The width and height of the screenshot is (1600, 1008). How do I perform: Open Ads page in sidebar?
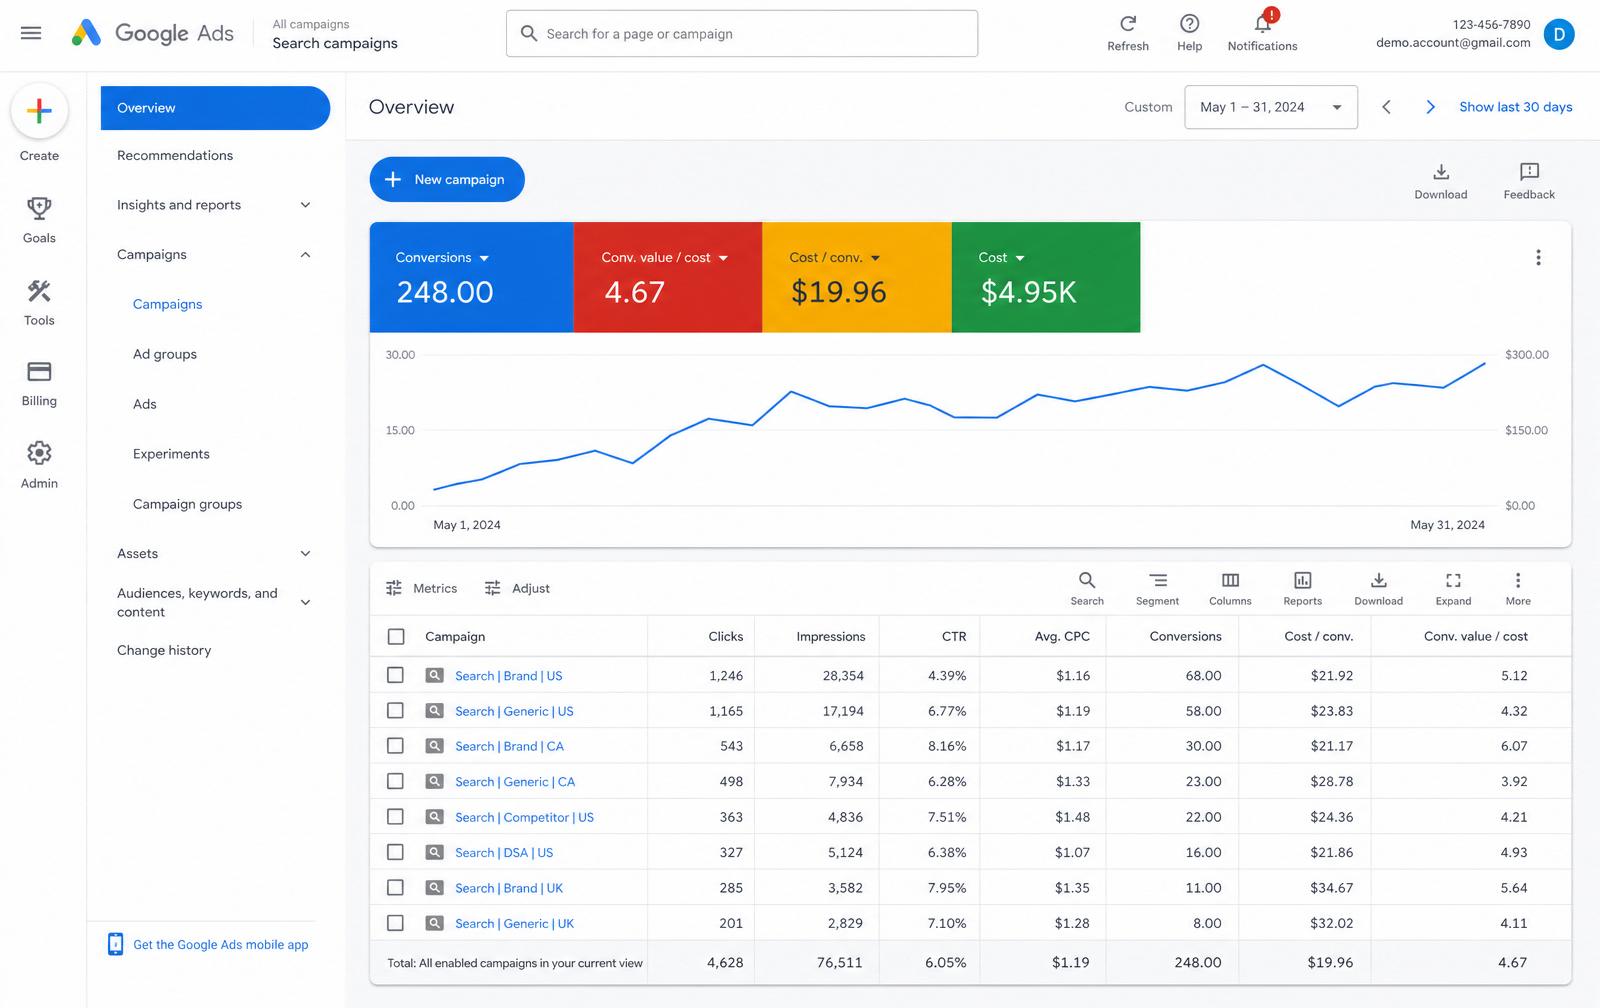coord(145,404)
